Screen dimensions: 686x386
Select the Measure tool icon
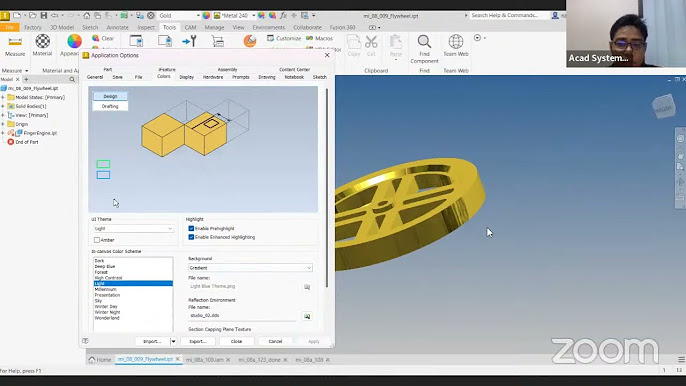pyautogui.click(x=15, y=42)
